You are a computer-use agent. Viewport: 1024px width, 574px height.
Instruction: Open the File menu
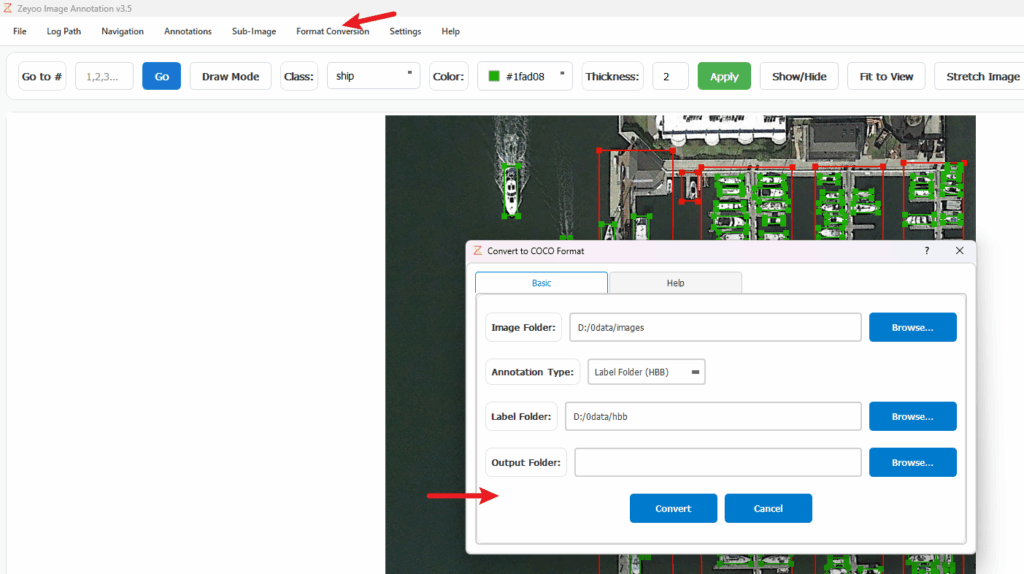20,31
